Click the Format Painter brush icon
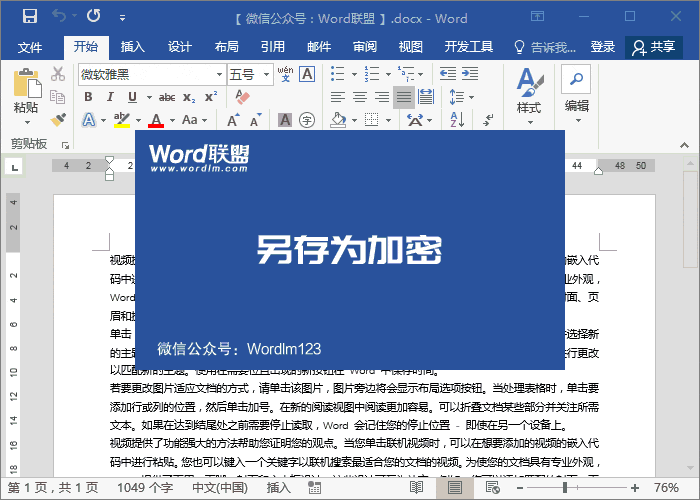This screenshot has width=700, height=500. pyautogui.click(x=58, y=119)
